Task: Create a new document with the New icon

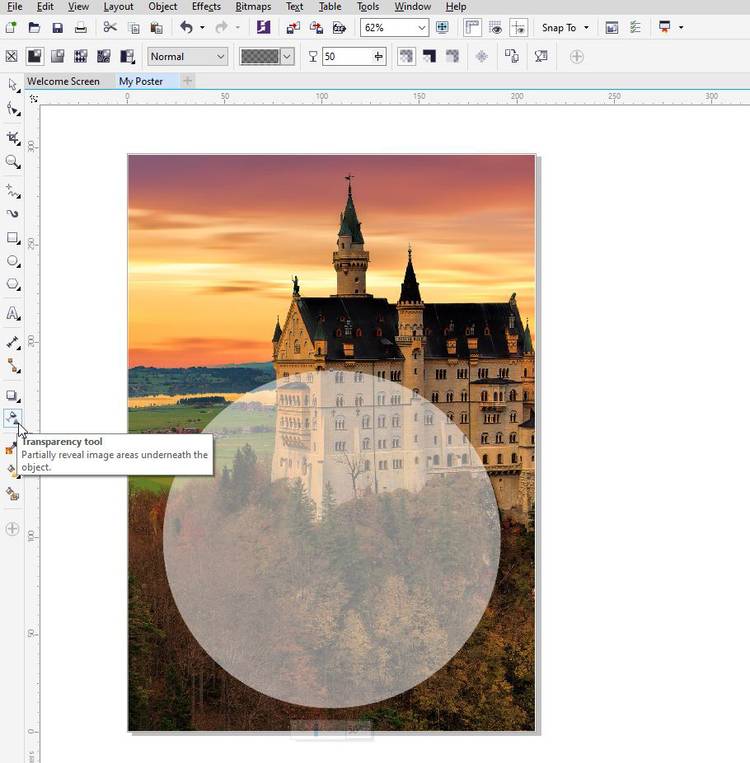Action: click(x=11, y=28)
